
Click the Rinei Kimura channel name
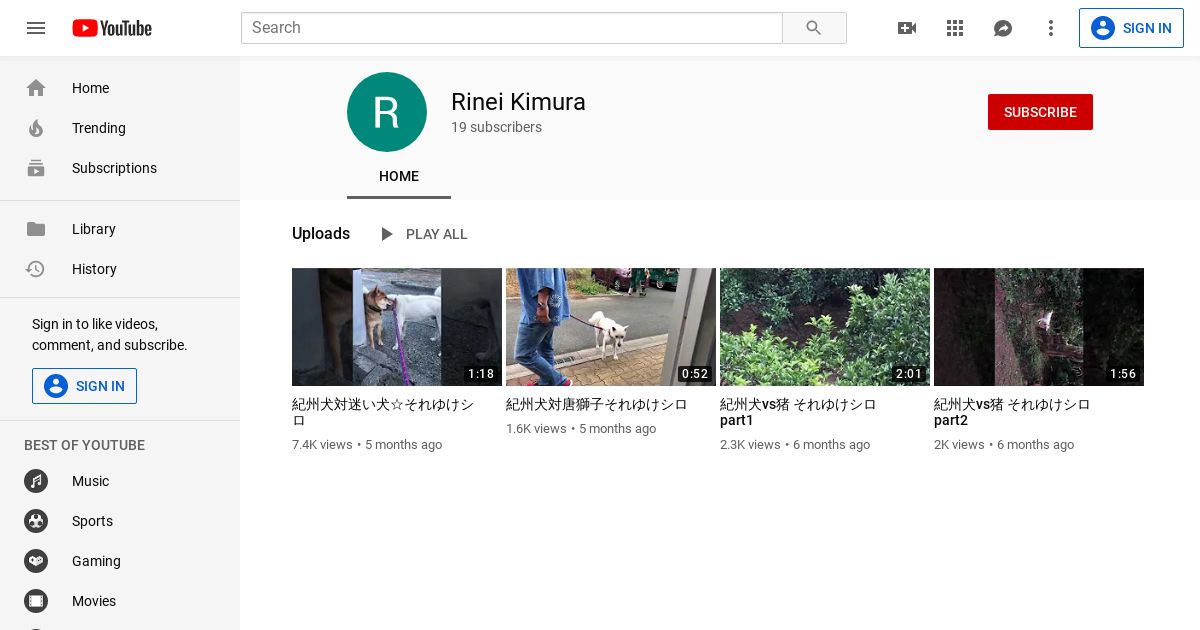point(518,102)
